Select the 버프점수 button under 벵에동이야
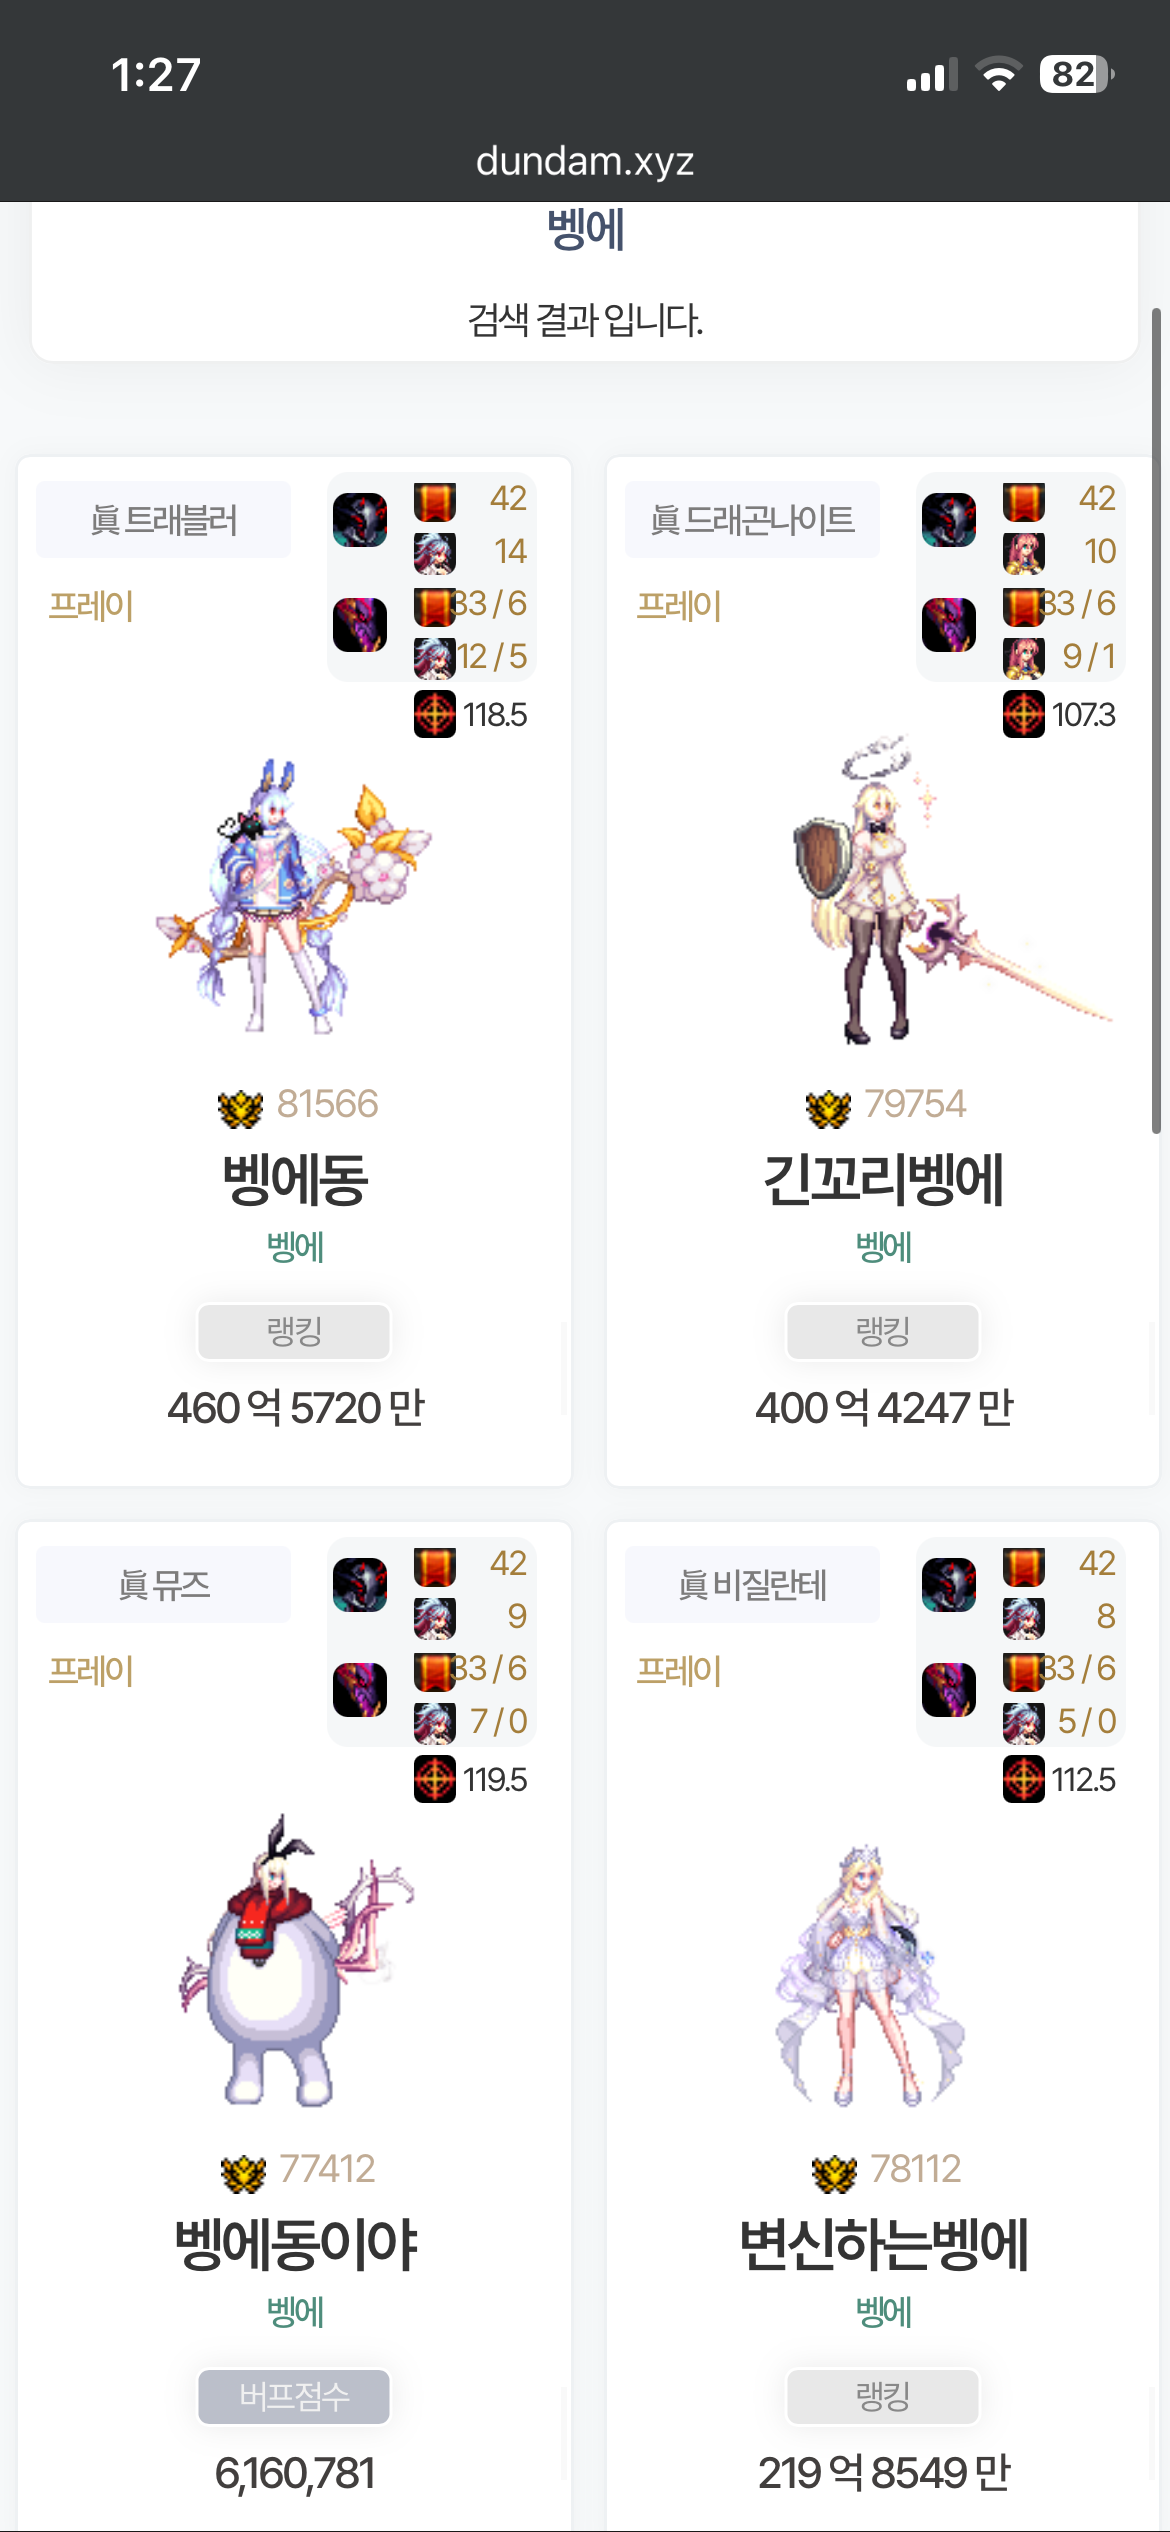This screenshot has height=2532, width=1170. click(294, 2397)
